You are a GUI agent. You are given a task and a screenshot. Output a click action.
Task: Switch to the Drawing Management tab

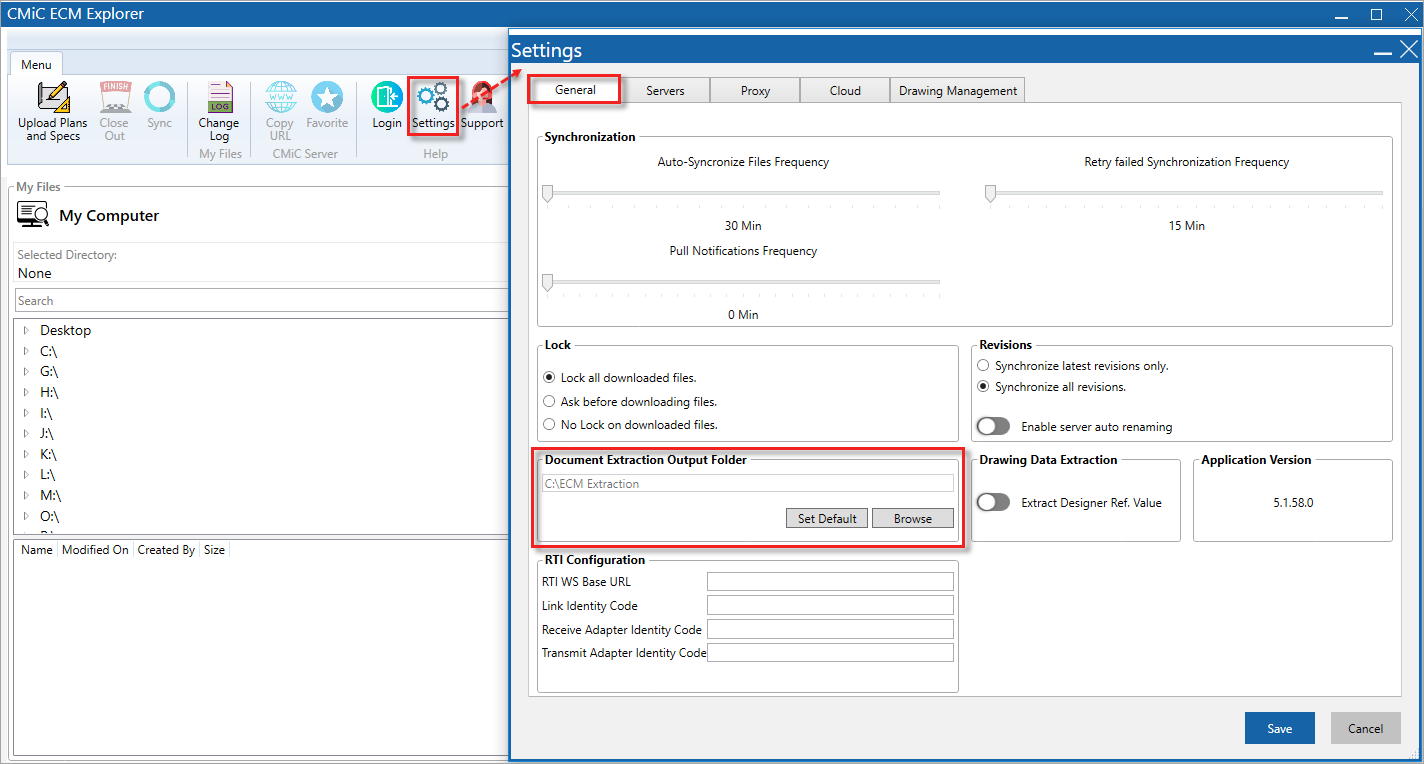[x=956, y=89]
